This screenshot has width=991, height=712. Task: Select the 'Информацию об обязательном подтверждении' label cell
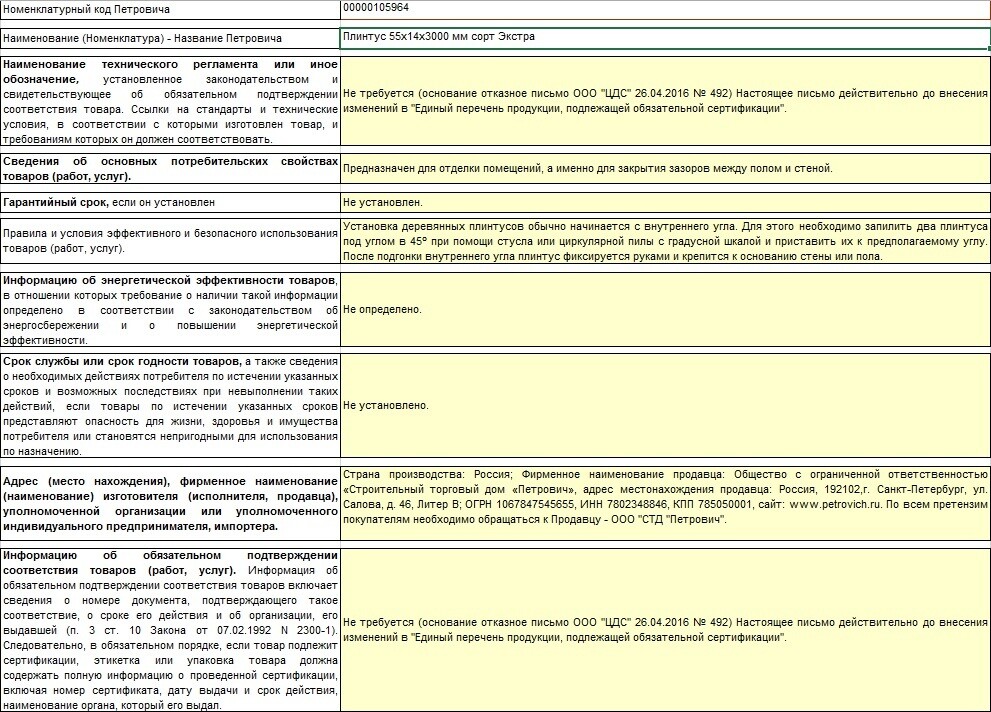(170, 629)
